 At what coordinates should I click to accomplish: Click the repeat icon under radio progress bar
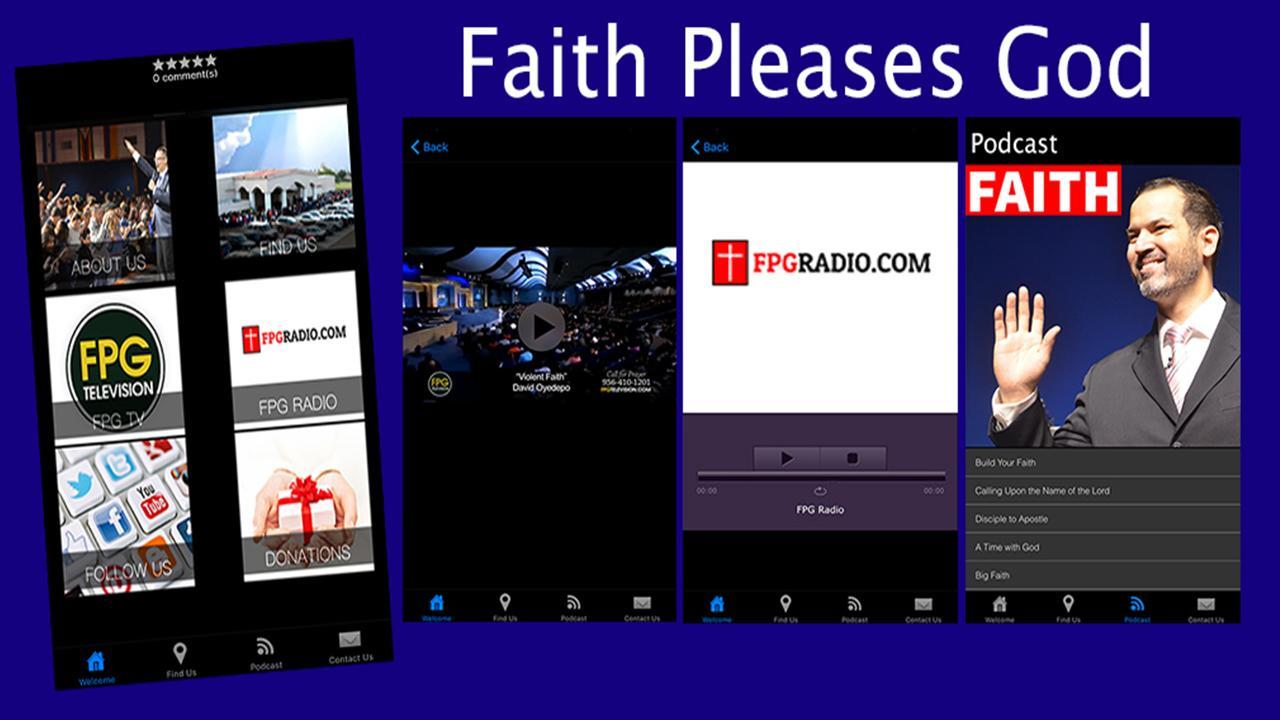[x=820, y=490]
